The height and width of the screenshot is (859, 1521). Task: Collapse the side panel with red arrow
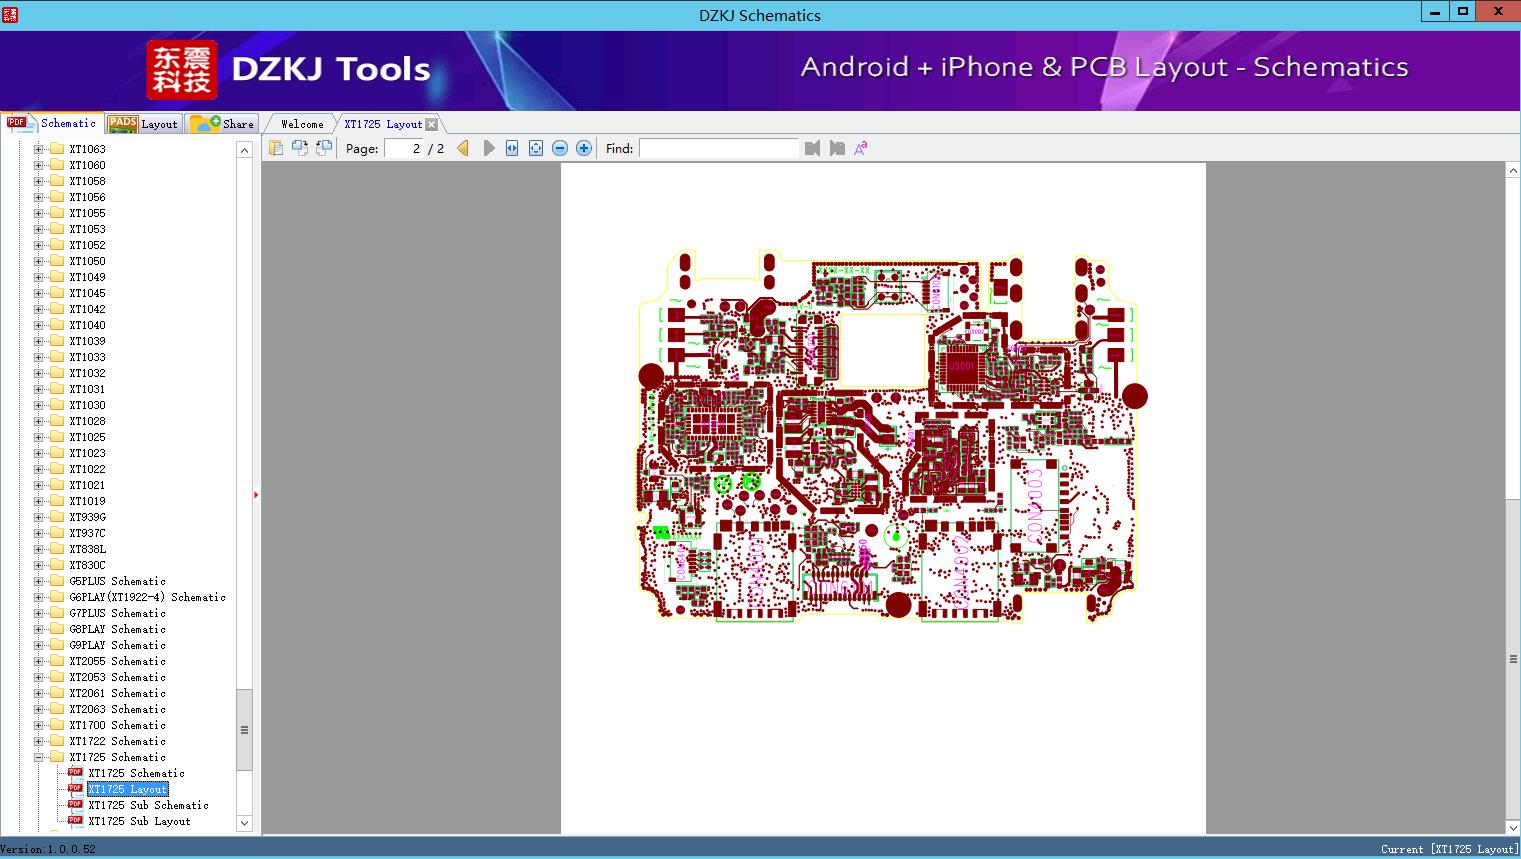click(256, 495)
